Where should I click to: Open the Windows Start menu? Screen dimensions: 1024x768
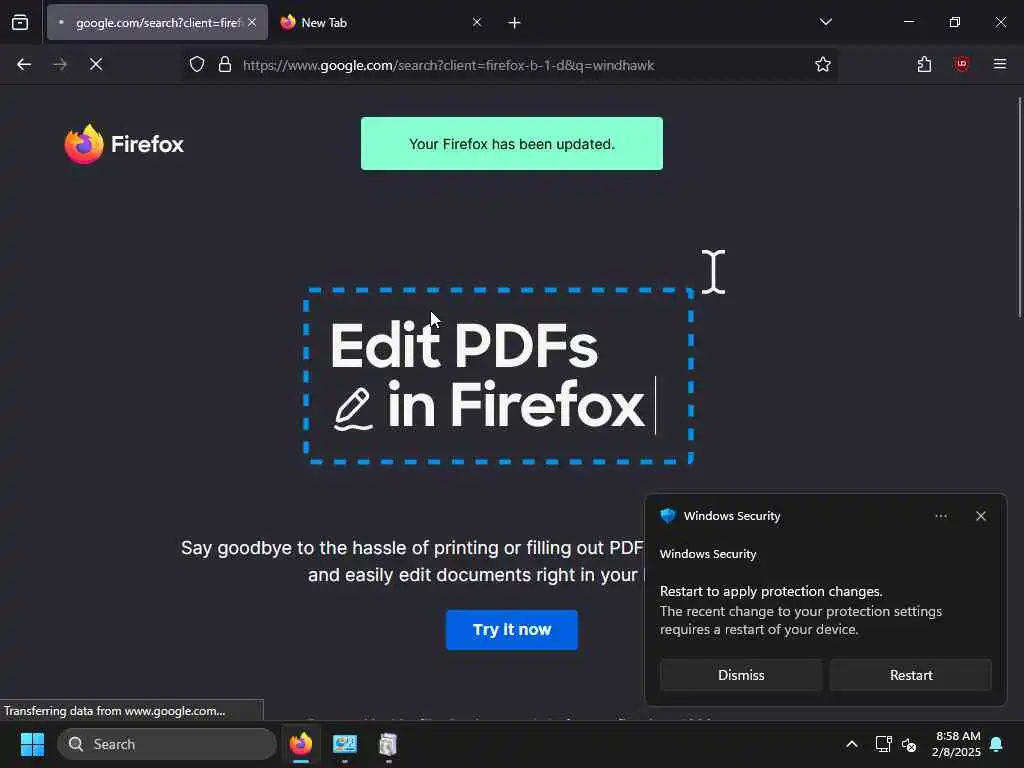click(32, 744)
